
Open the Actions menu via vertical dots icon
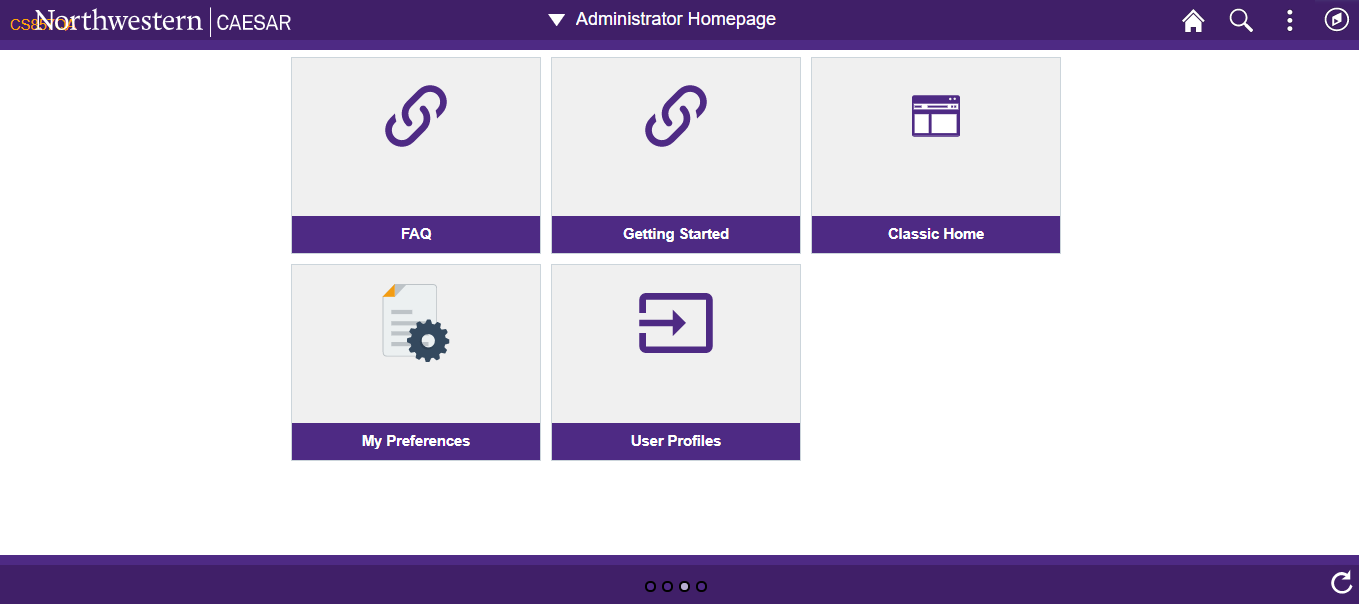pyautogui.click(x=1289, y=20)
